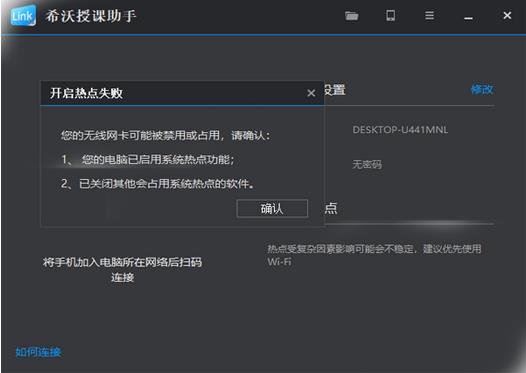Click the hotspot instability Wi-Fi notice
The width and height of the screenshot is (526, 373).
coord(374,255)
